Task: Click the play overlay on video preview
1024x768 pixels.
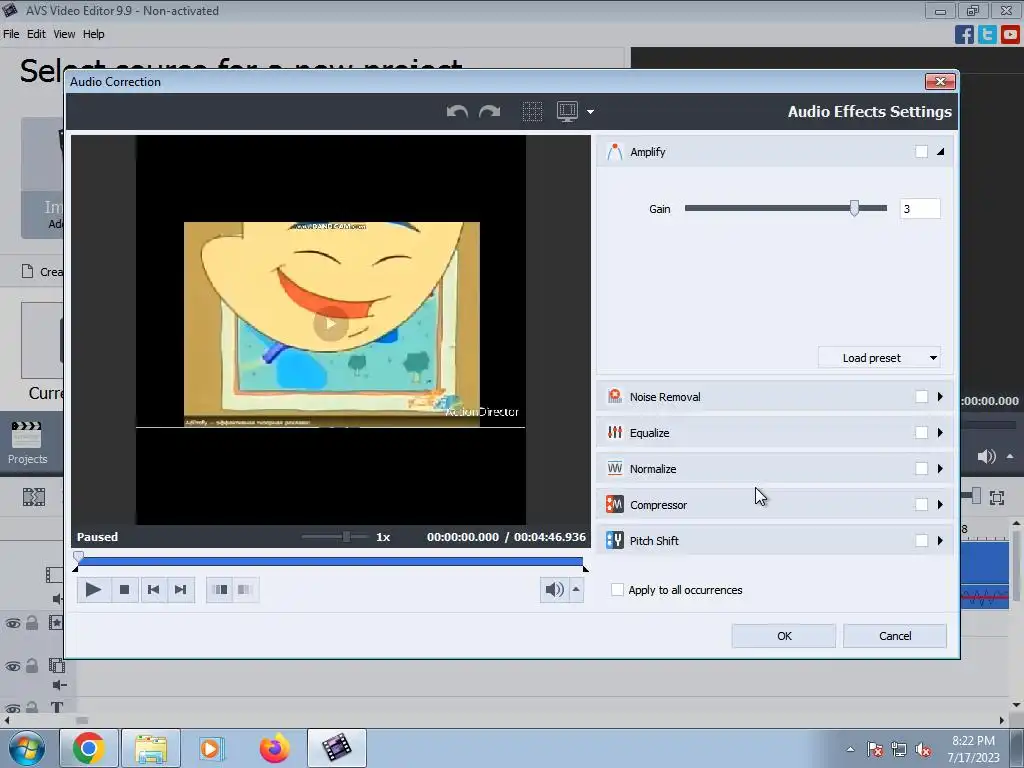Action: 330,323
